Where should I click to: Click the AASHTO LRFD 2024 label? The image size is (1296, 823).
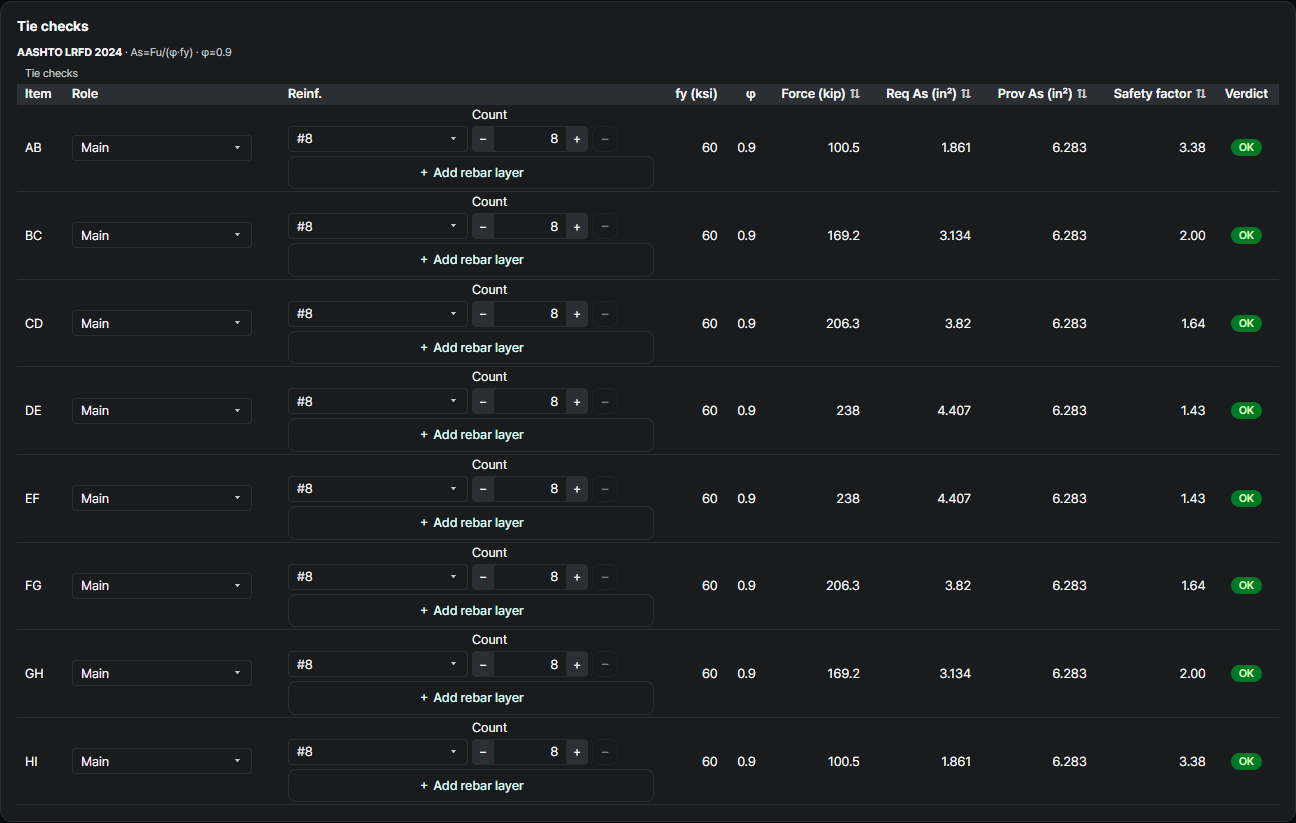point(69,52)
